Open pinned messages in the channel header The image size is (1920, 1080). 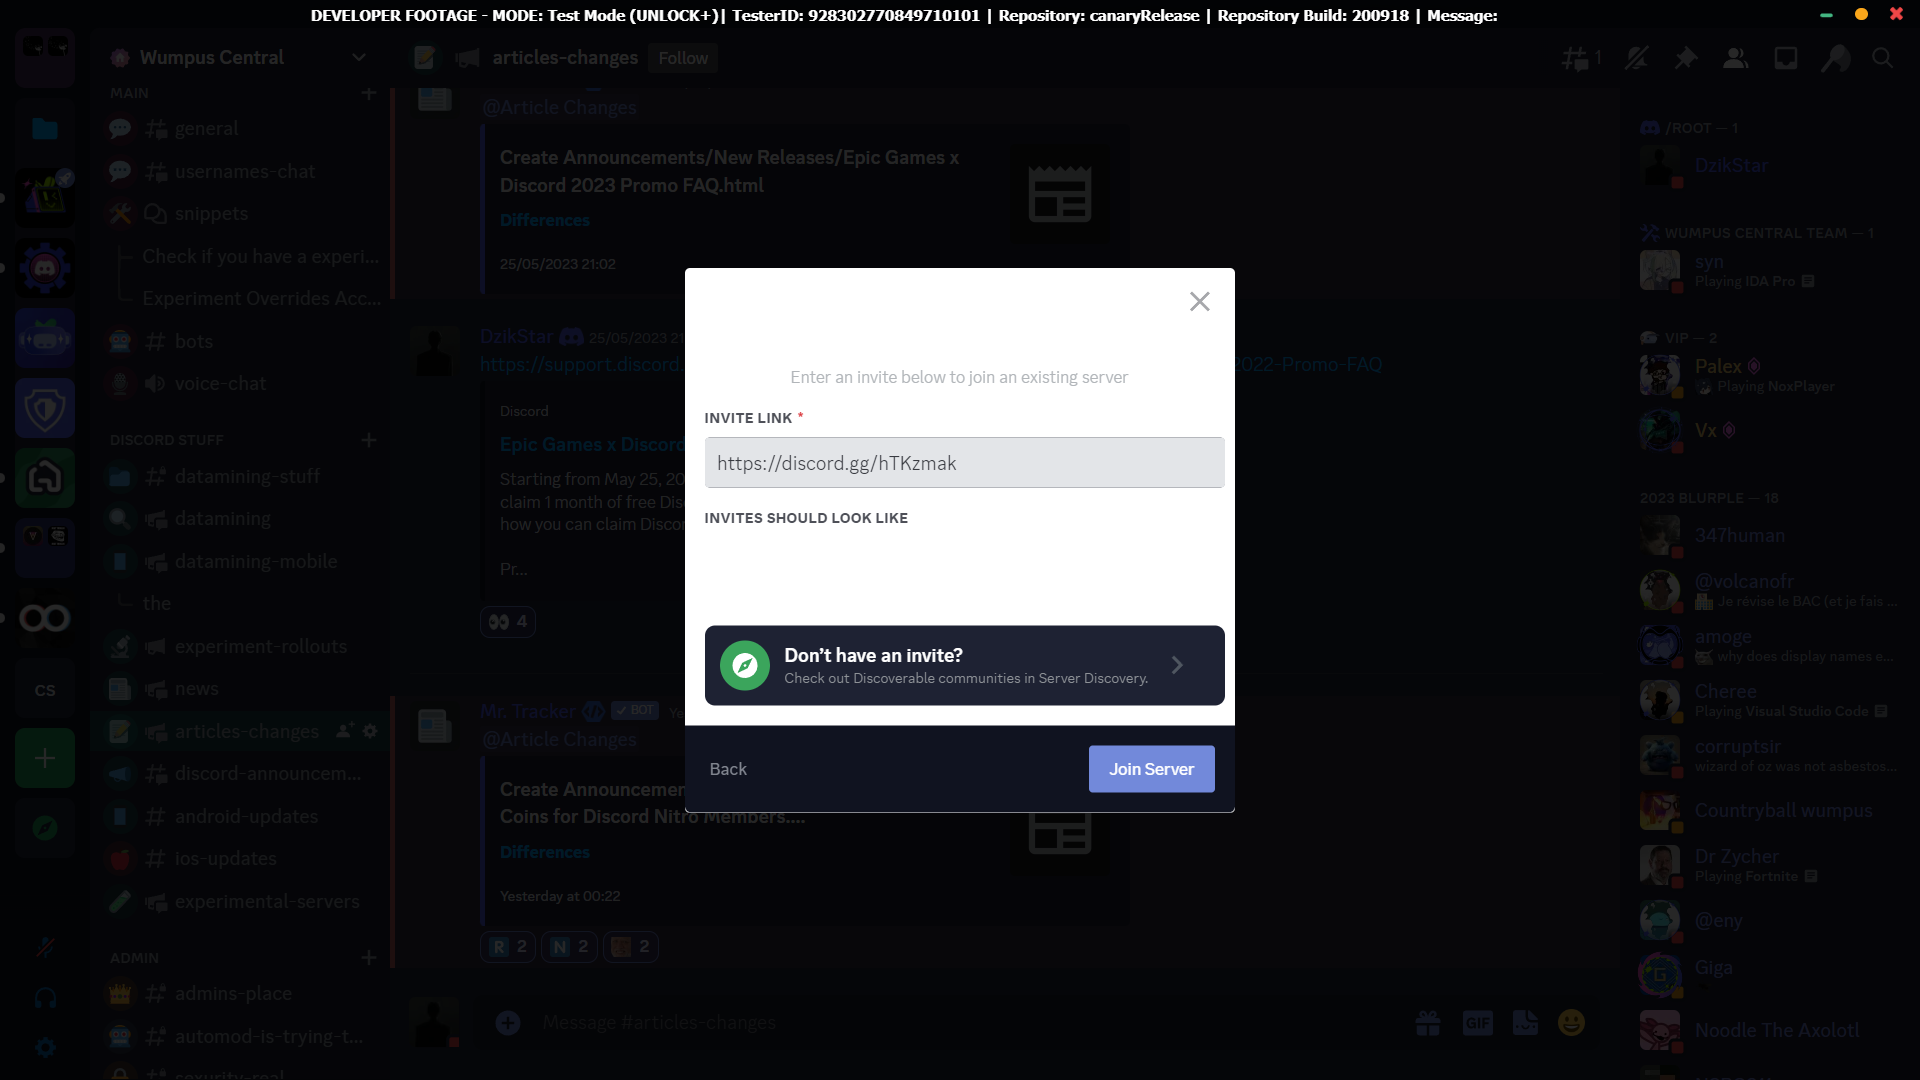pos(1686,58)
